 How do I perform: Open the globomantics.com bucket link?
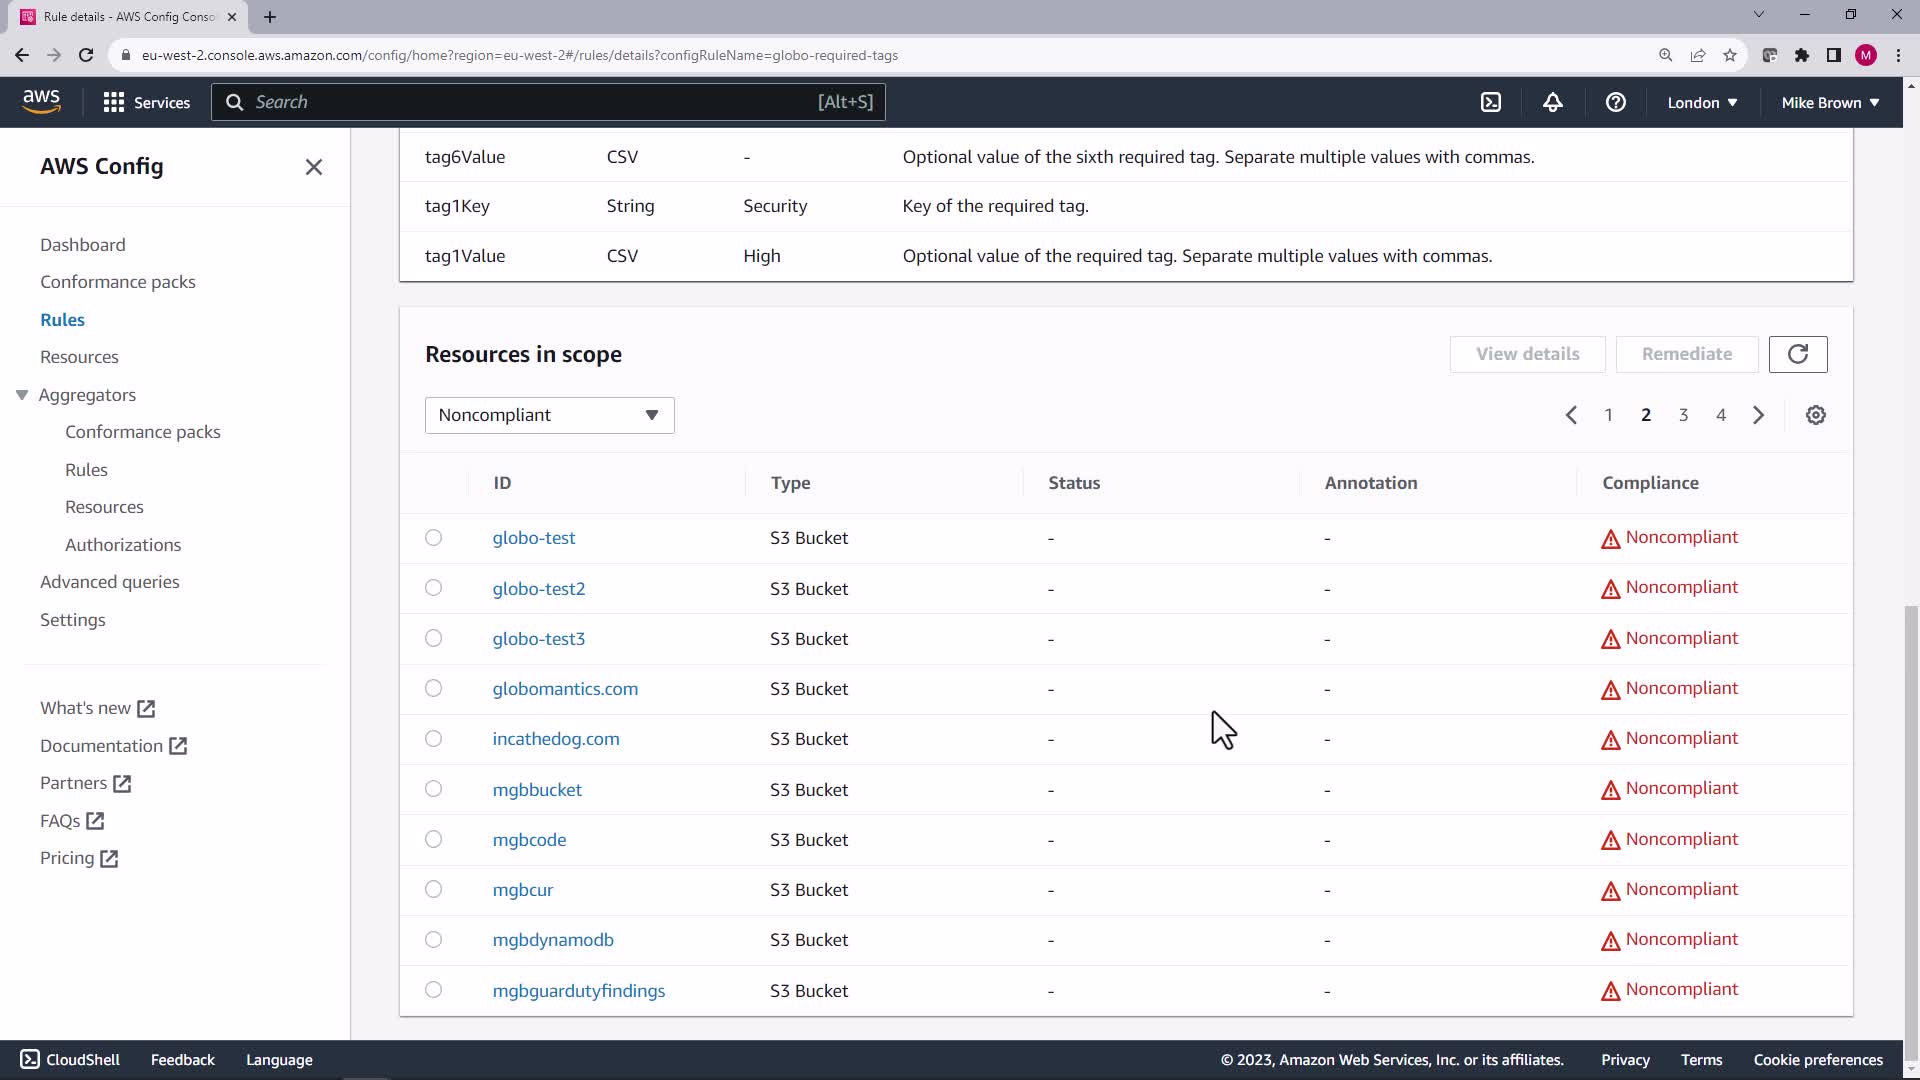coord(565,689)
